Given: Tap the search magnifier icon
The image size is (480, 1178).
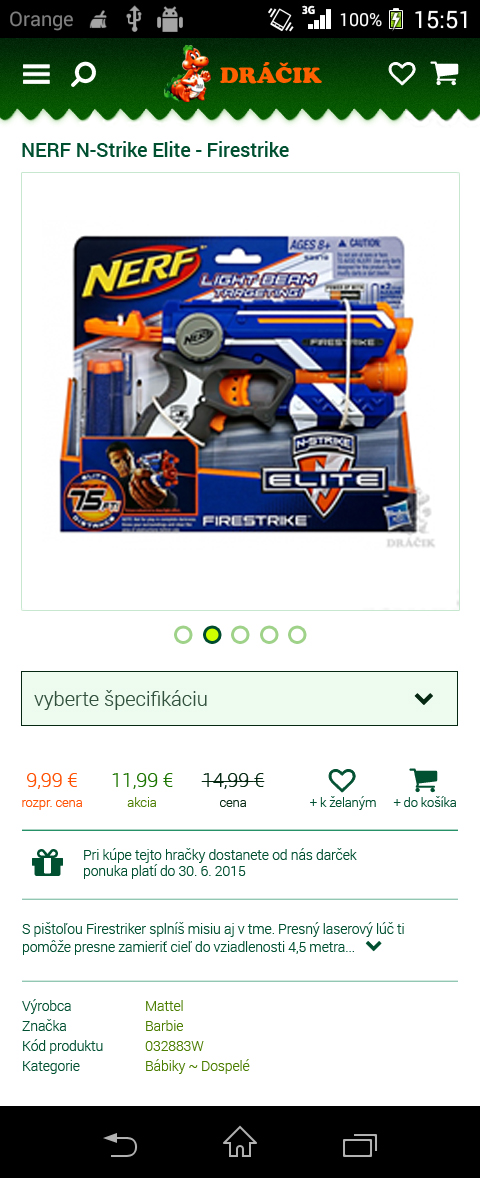Looking at the screenshot, I should click(83, 74).
